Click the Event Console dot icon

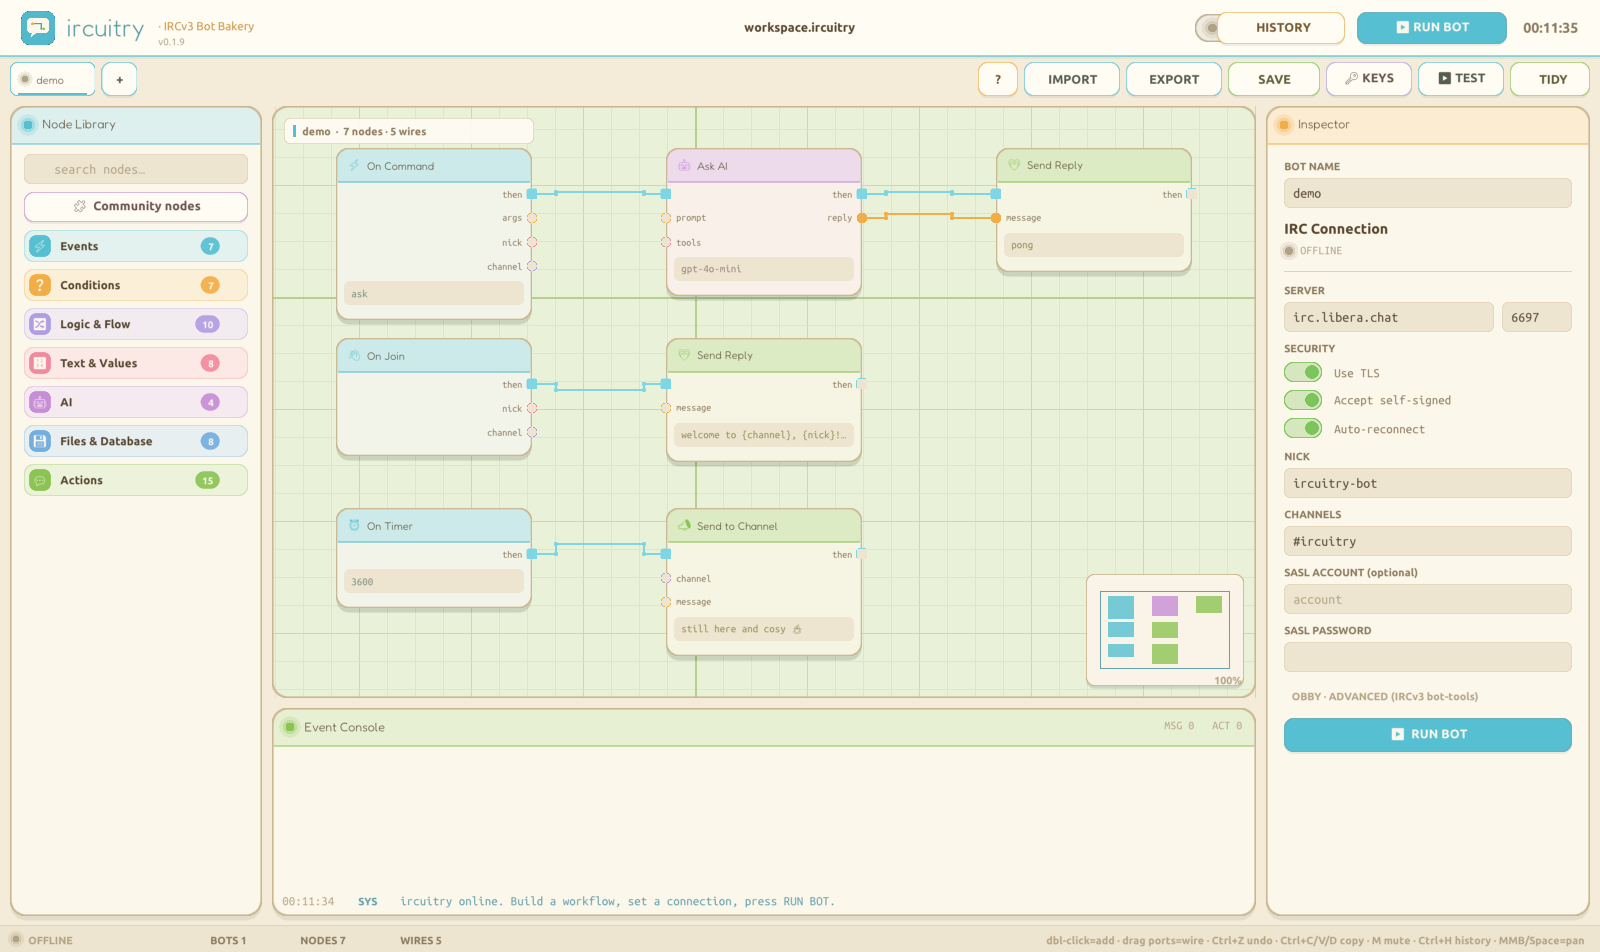290,727
